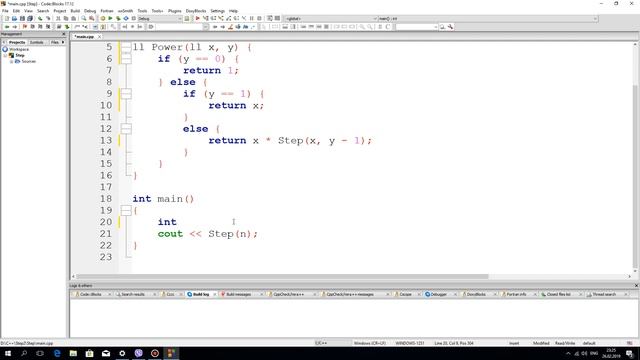Toggle match case in incremental search
The height and width of the screenshot is (360, 640).
coord(245,27)
